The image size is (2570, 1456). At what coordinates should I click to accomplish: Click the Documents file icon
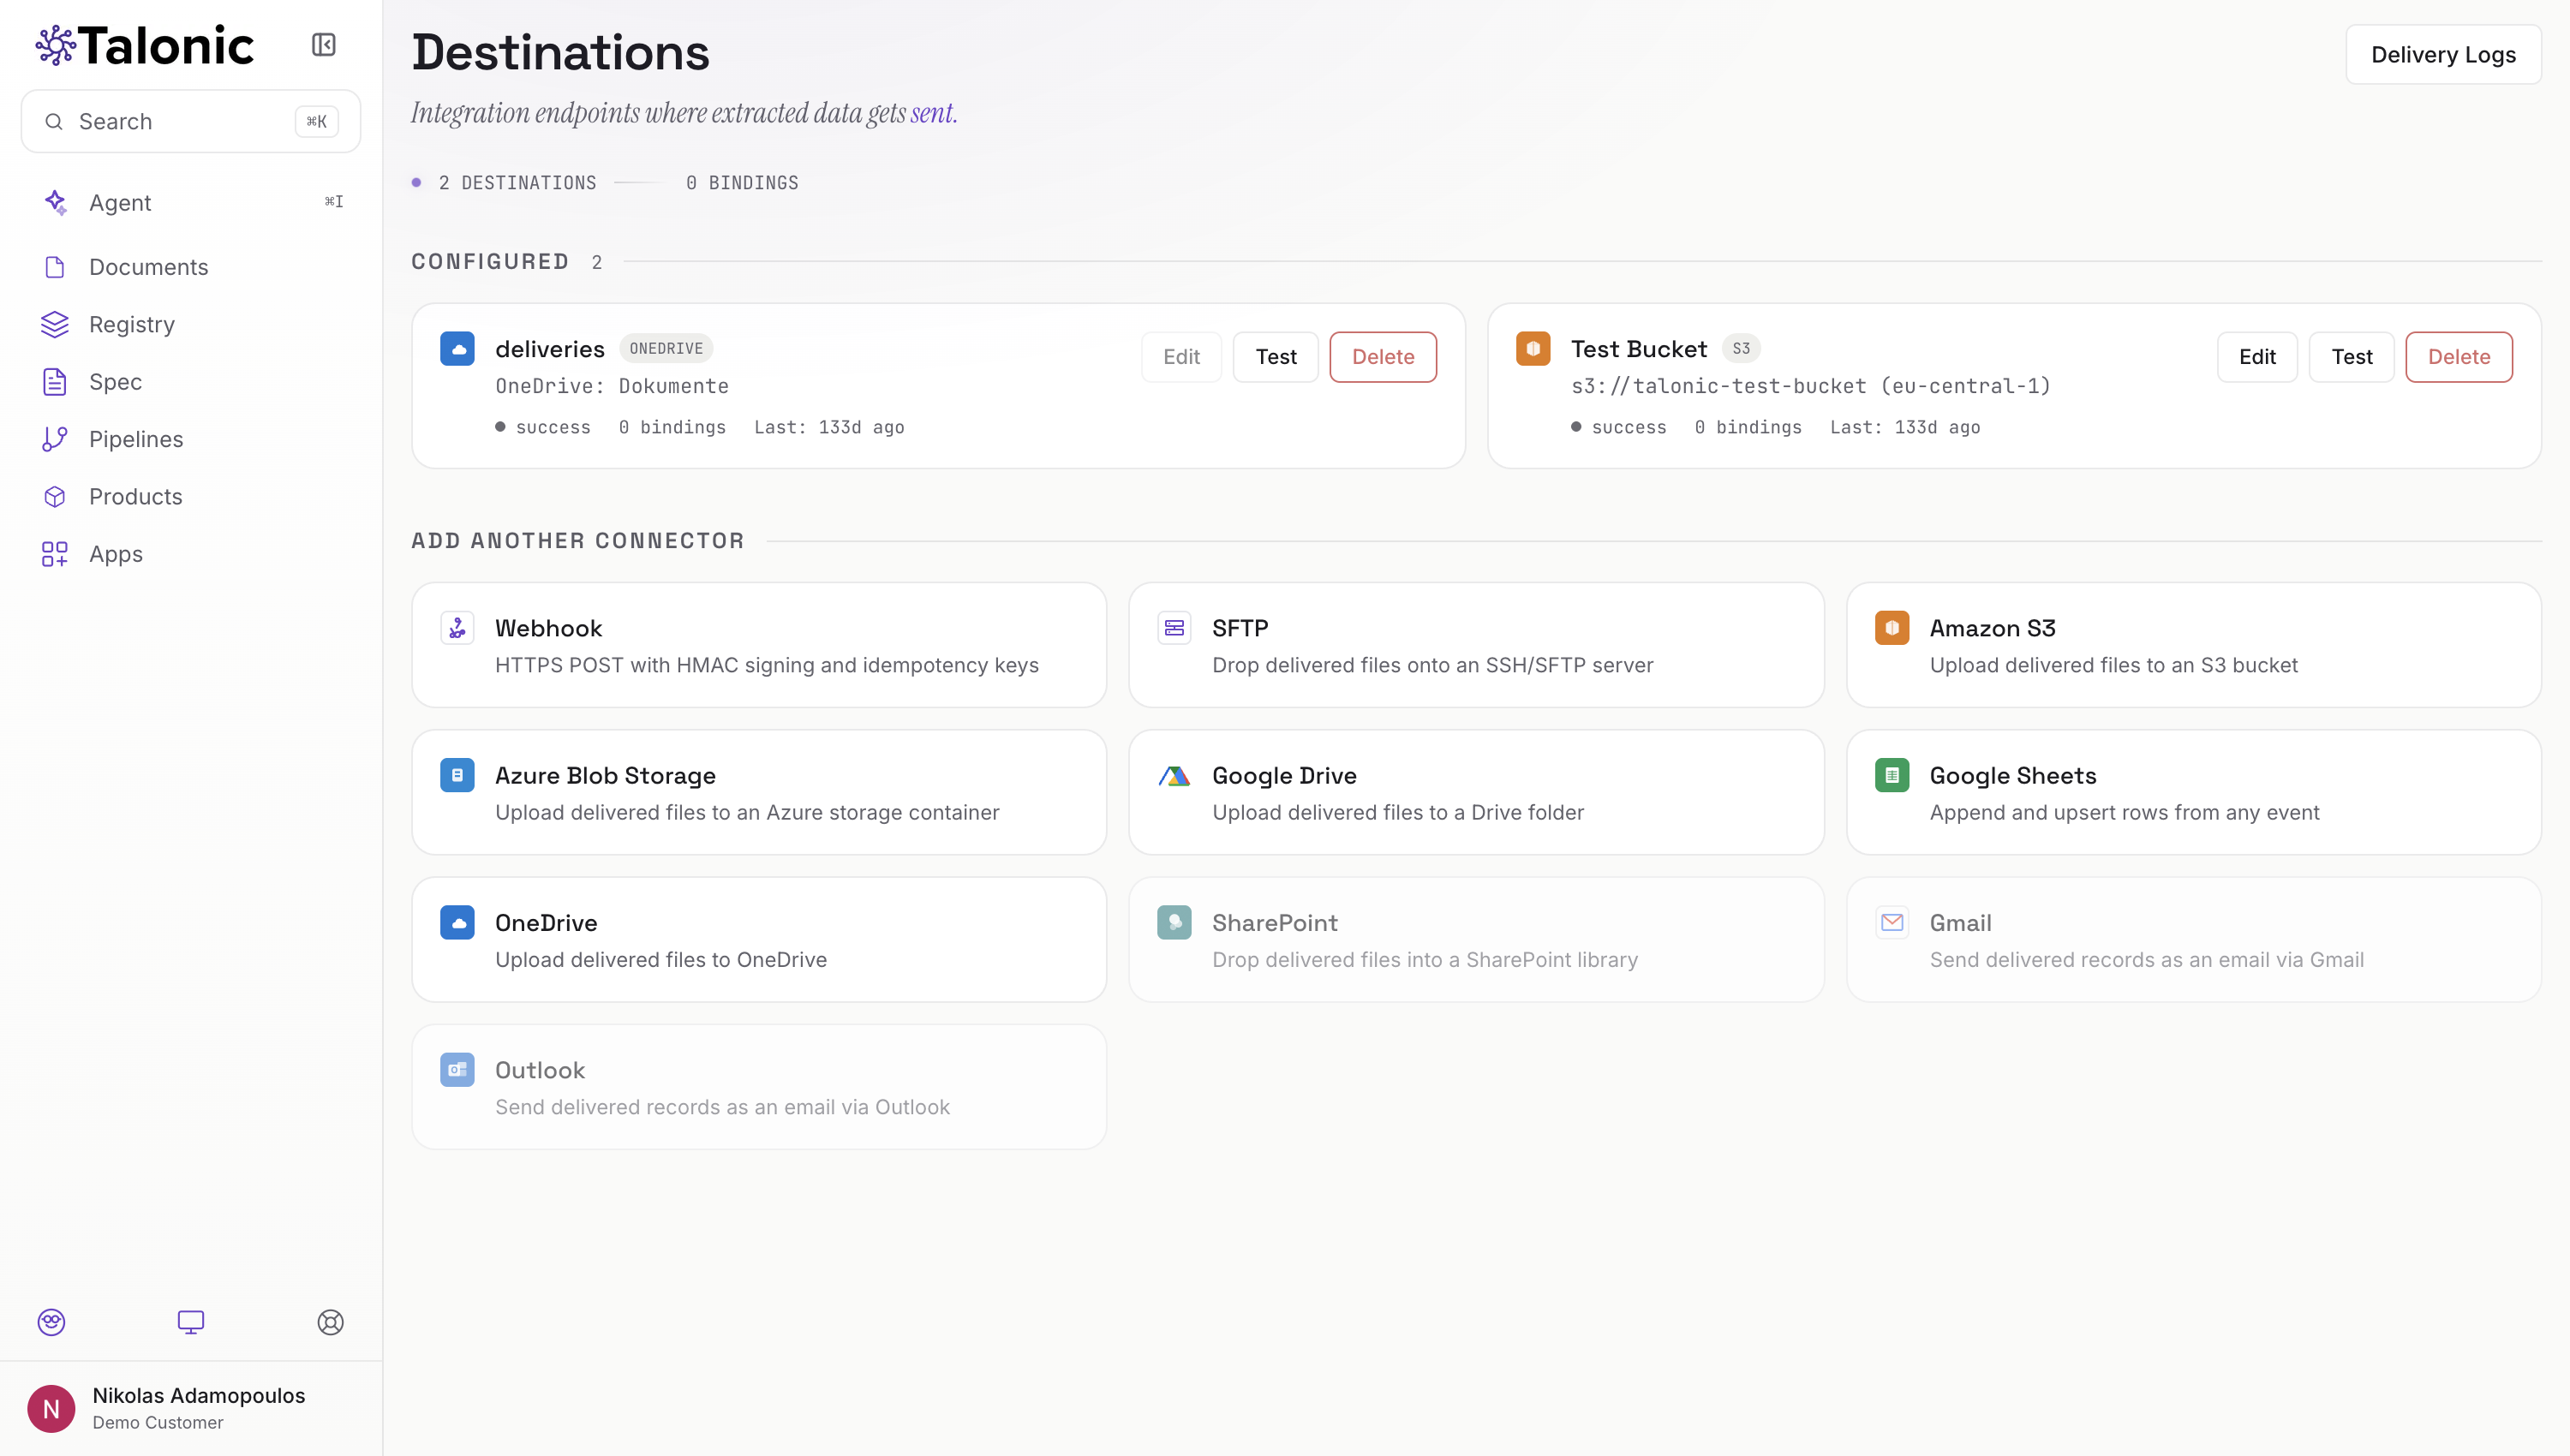point(55,267)
